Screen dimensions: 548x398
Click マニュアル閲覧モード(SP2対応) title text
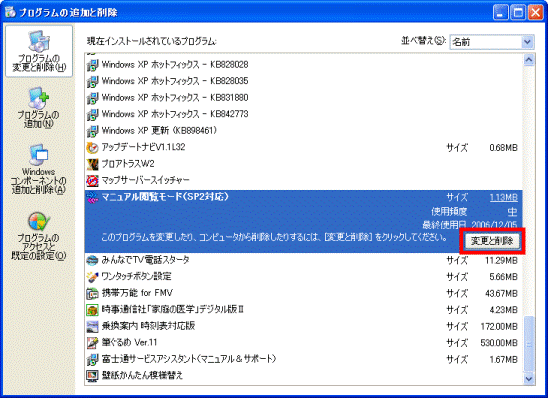pos(165,197)
